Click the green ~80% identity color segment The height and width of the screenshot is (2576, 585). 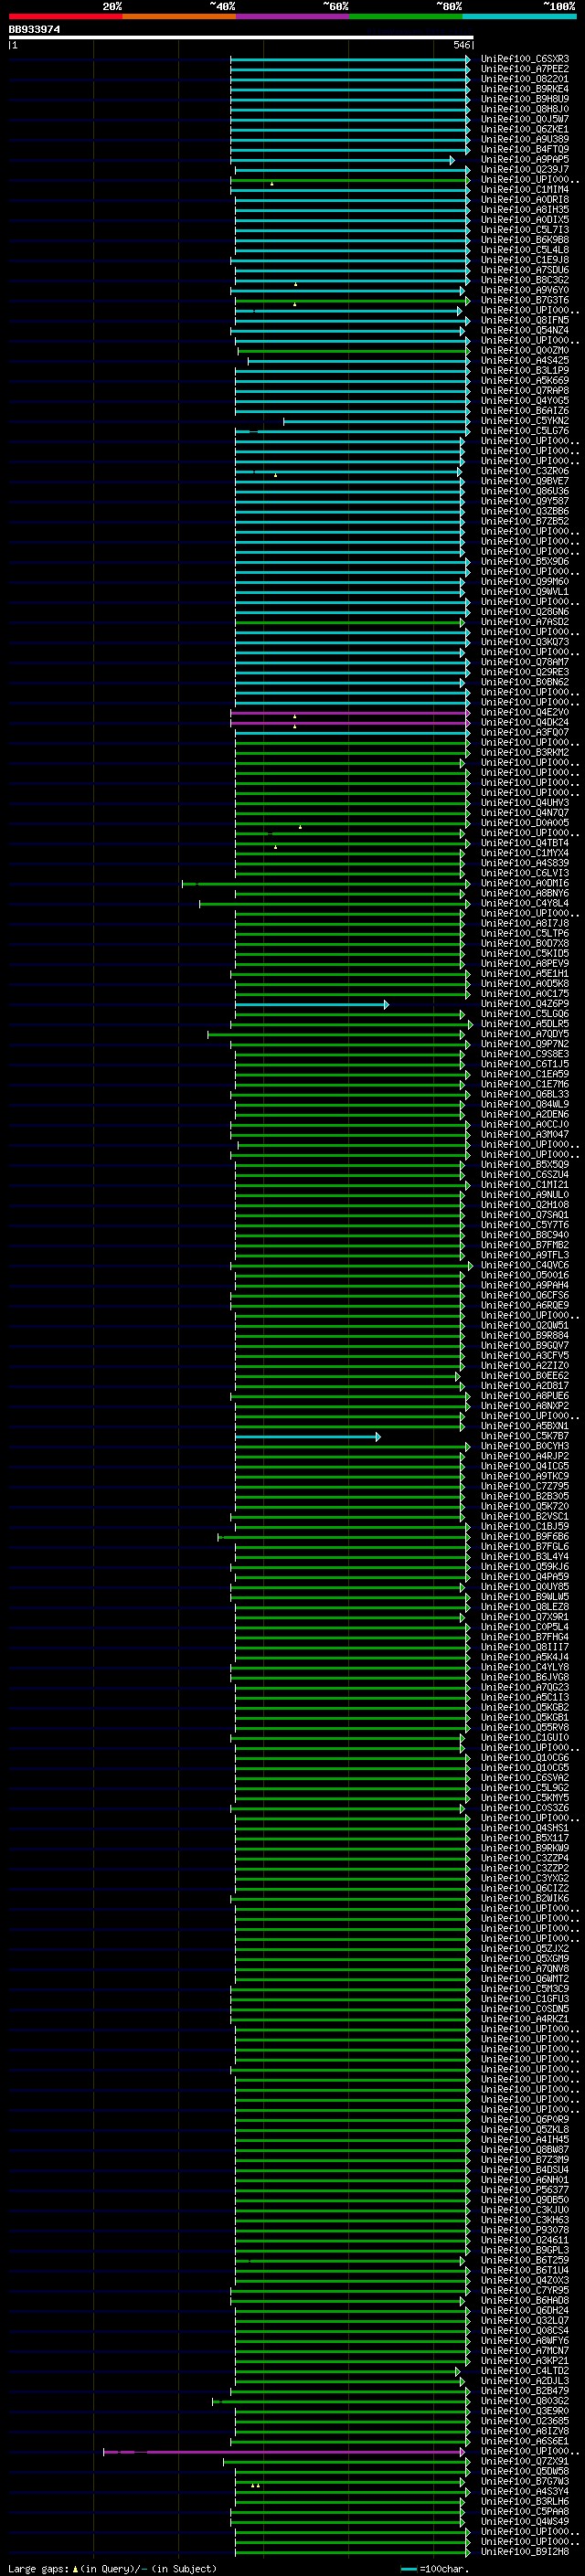coord(406,16)
